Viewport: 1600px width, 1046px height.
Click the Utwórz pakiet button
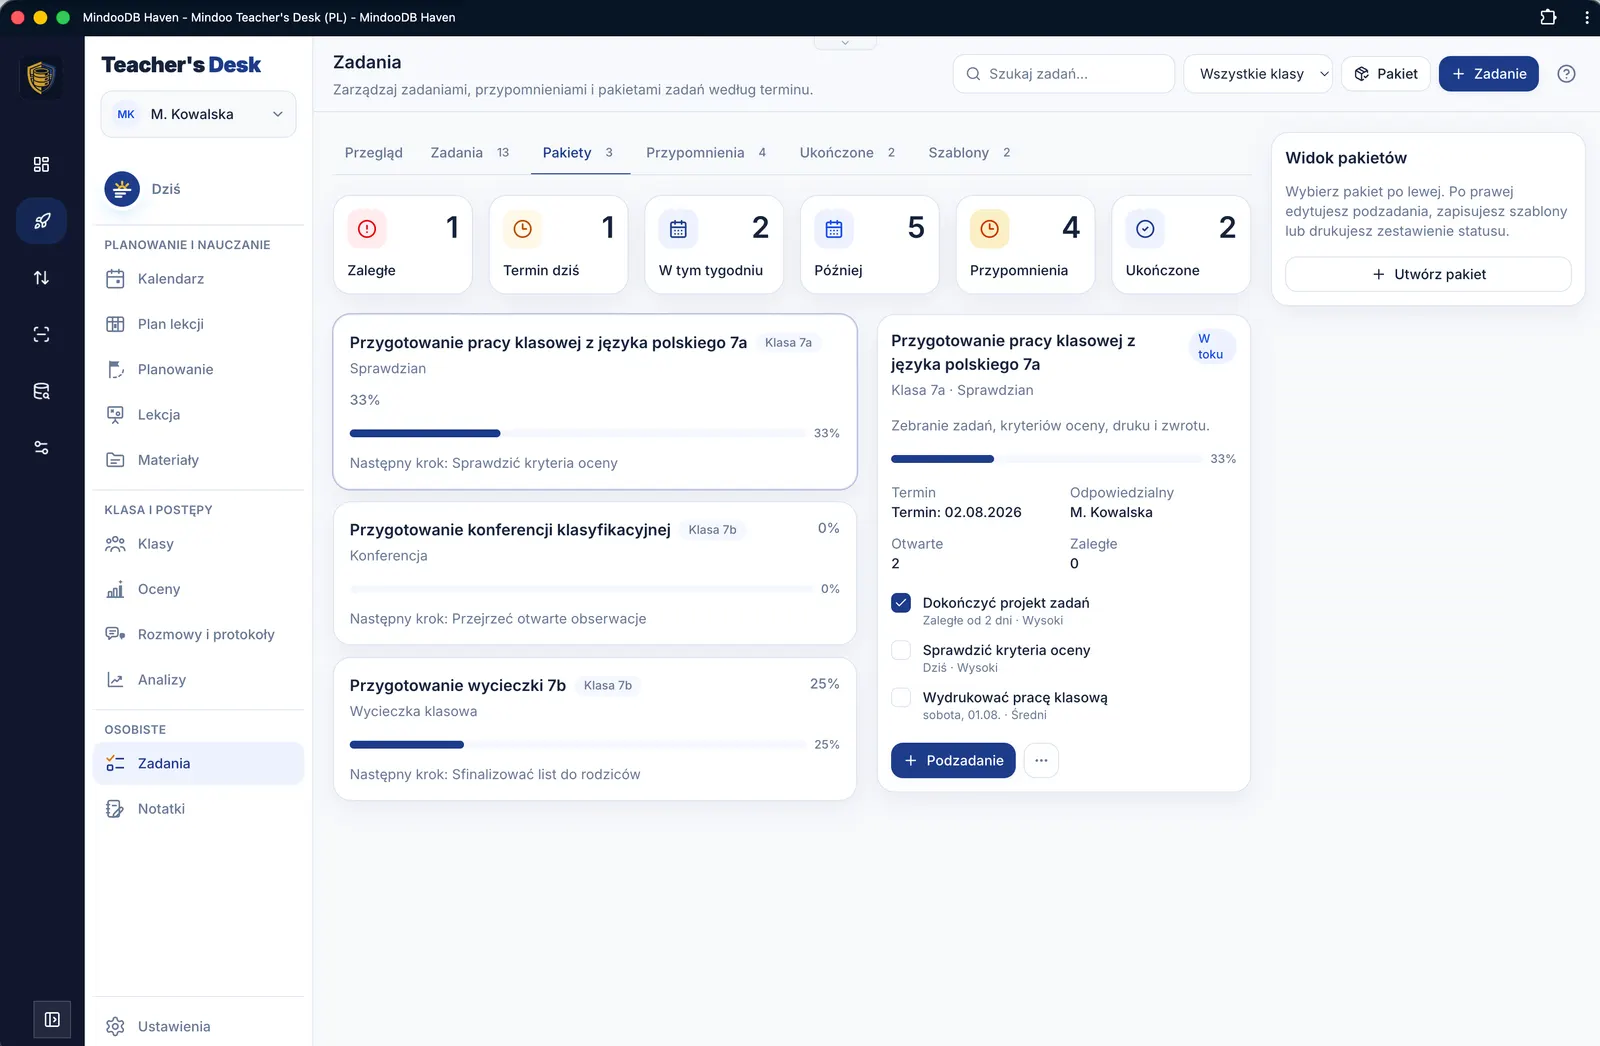pos(1428,274)
